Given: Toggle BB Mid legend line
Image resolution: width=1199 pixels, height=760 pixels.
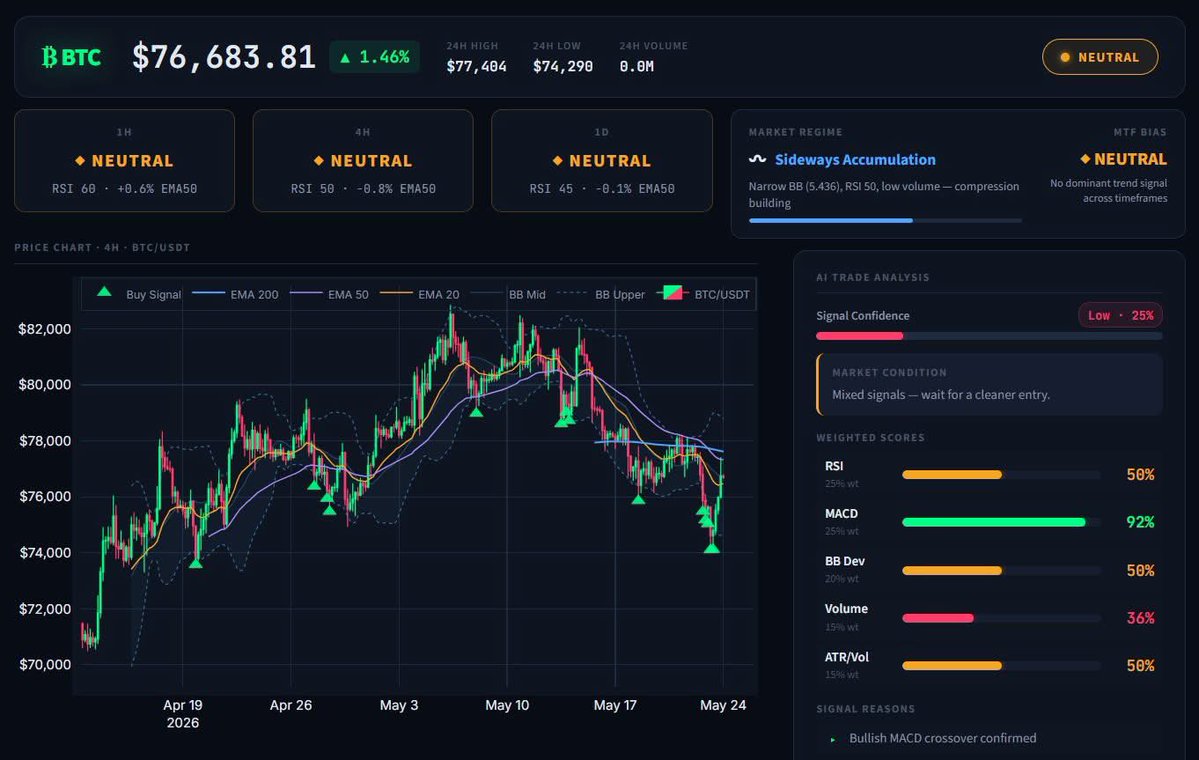Looking at the screenshot, I should pyautogui.click(x=509, y=294).
